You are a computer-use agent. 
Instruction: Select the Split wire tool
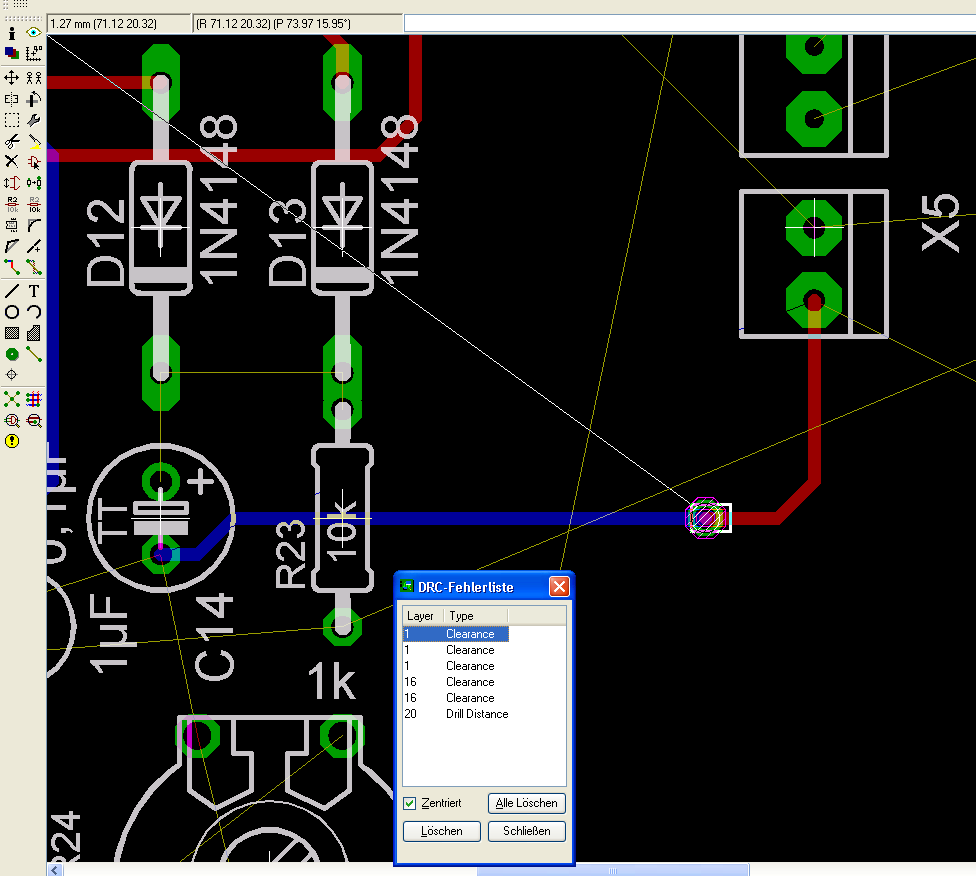pos(11,246)
